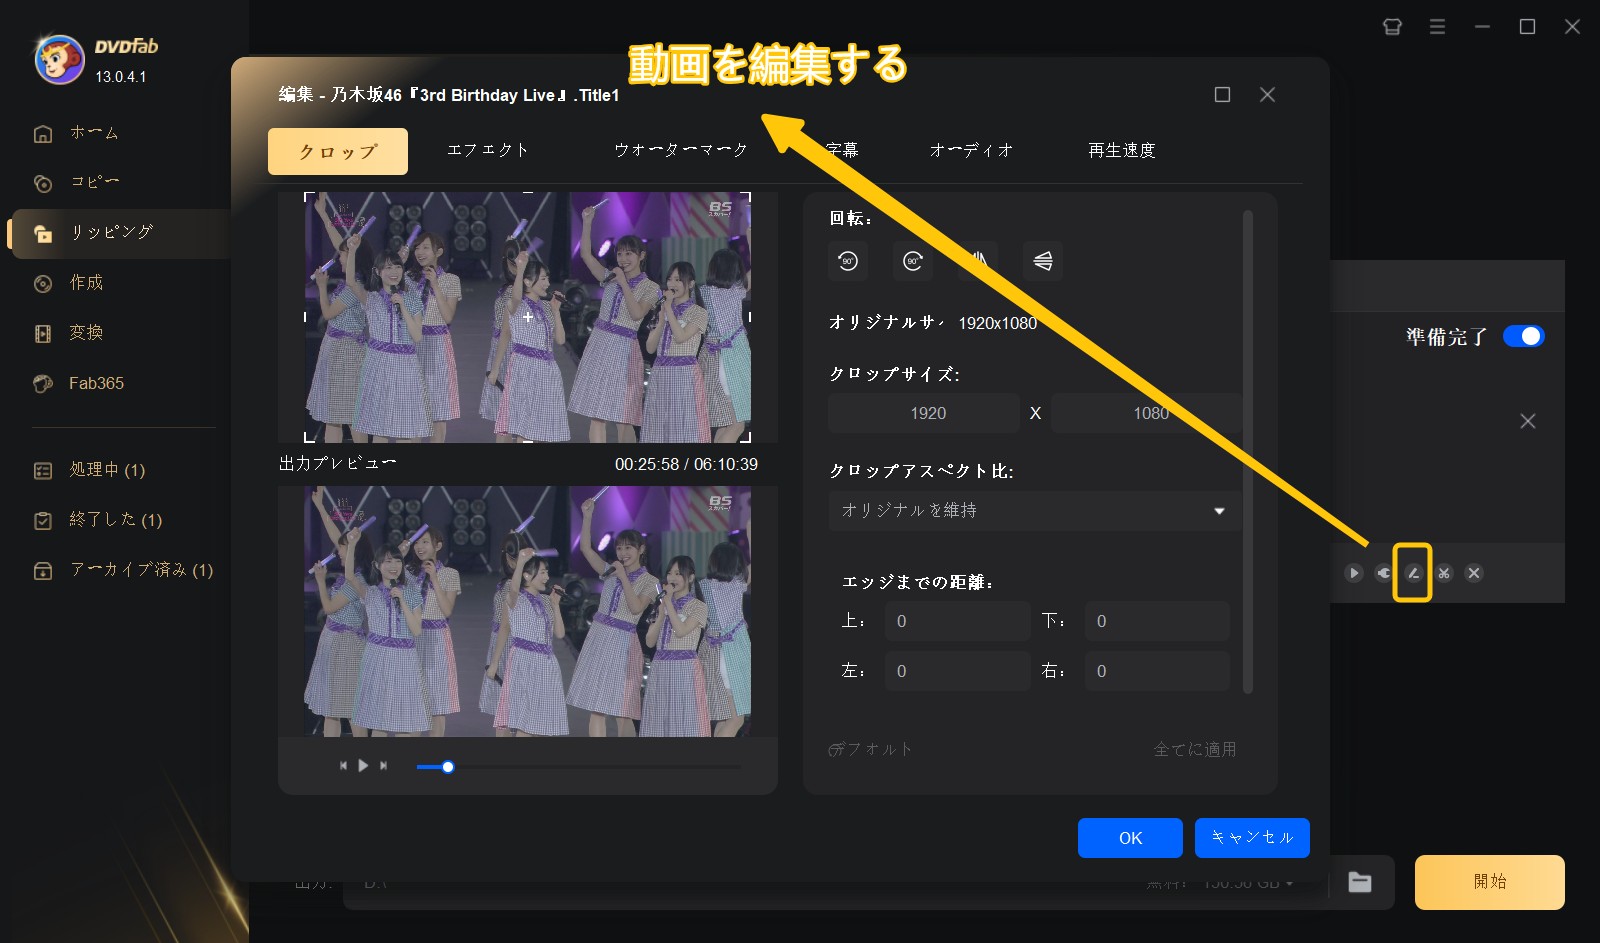Click crop panel vertical scrollbar
This screenshot has width=1600, height=943.
click(x=1248, y=451)
